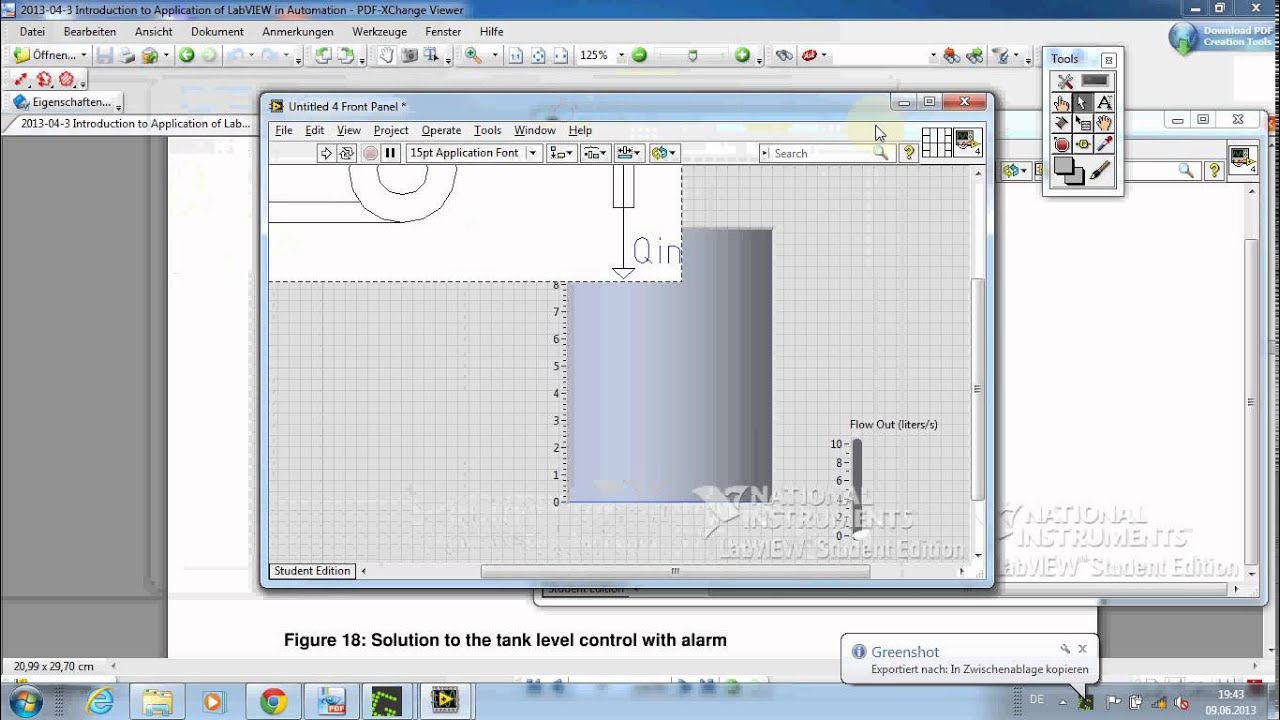
Task: Click the context help question mark
Action: coord(909,153)
